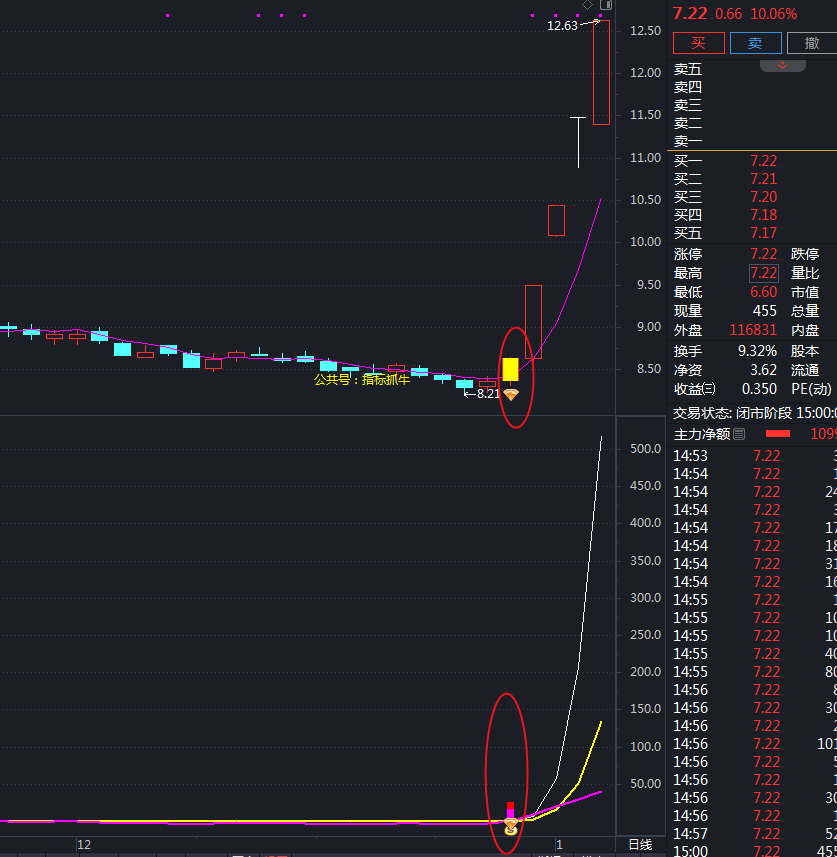The width and height of the screenshot is (837, 857).
Task: Select the 14:57 trade tick row
Action: point(754,834)
